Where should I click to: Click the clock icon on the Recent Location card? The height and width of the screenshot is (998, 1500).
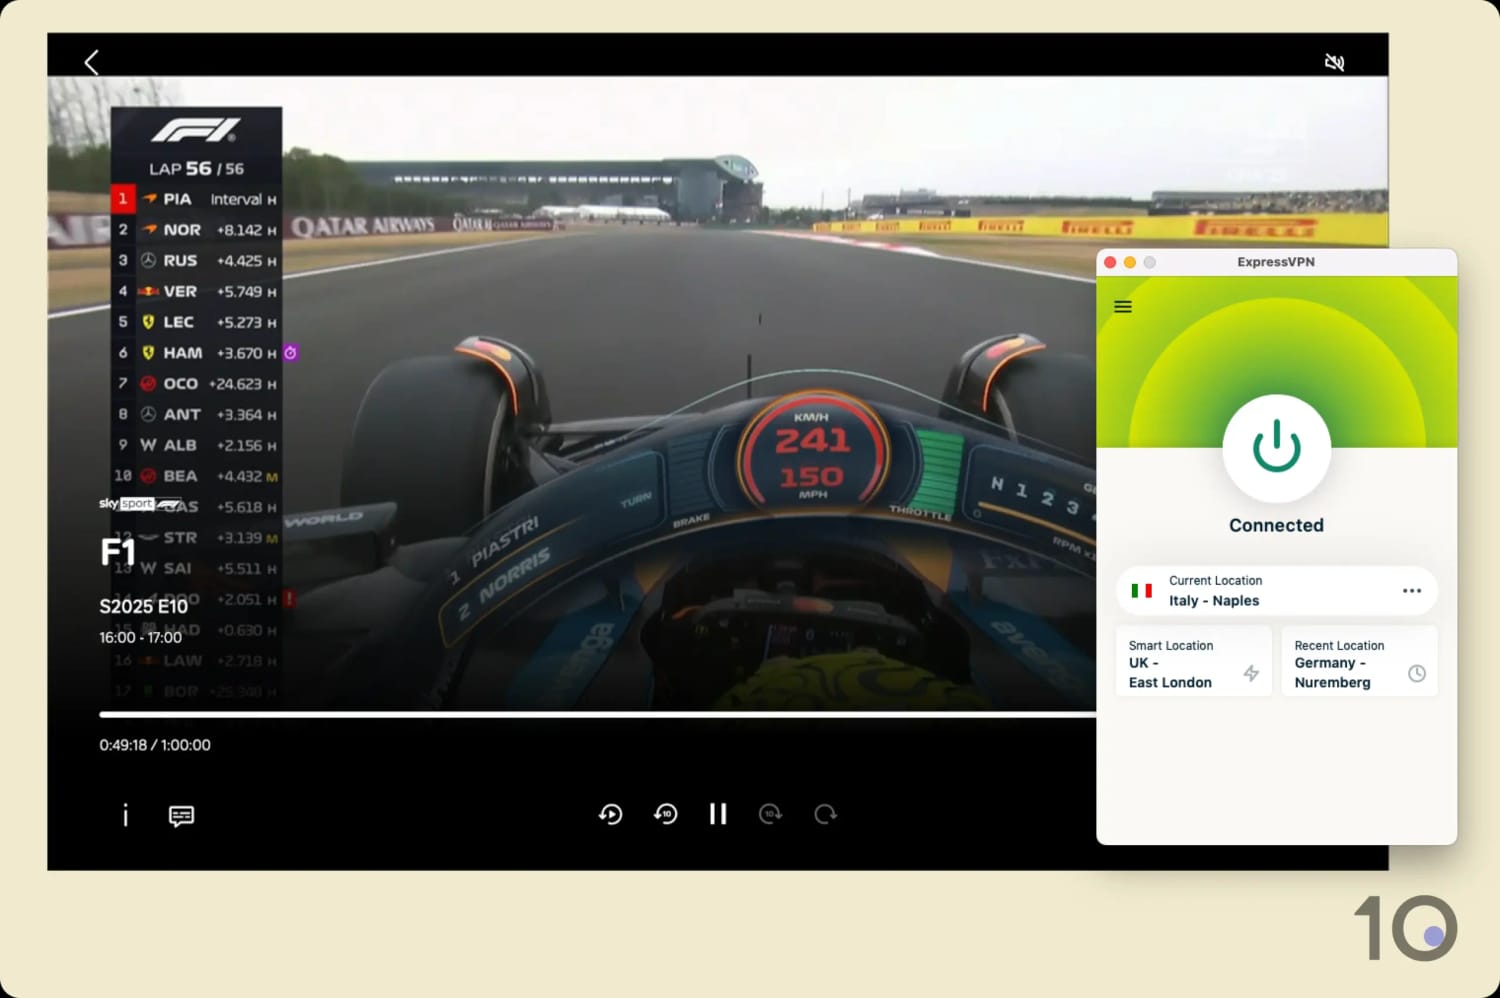pyautogui.click(x=1417, y=673)
